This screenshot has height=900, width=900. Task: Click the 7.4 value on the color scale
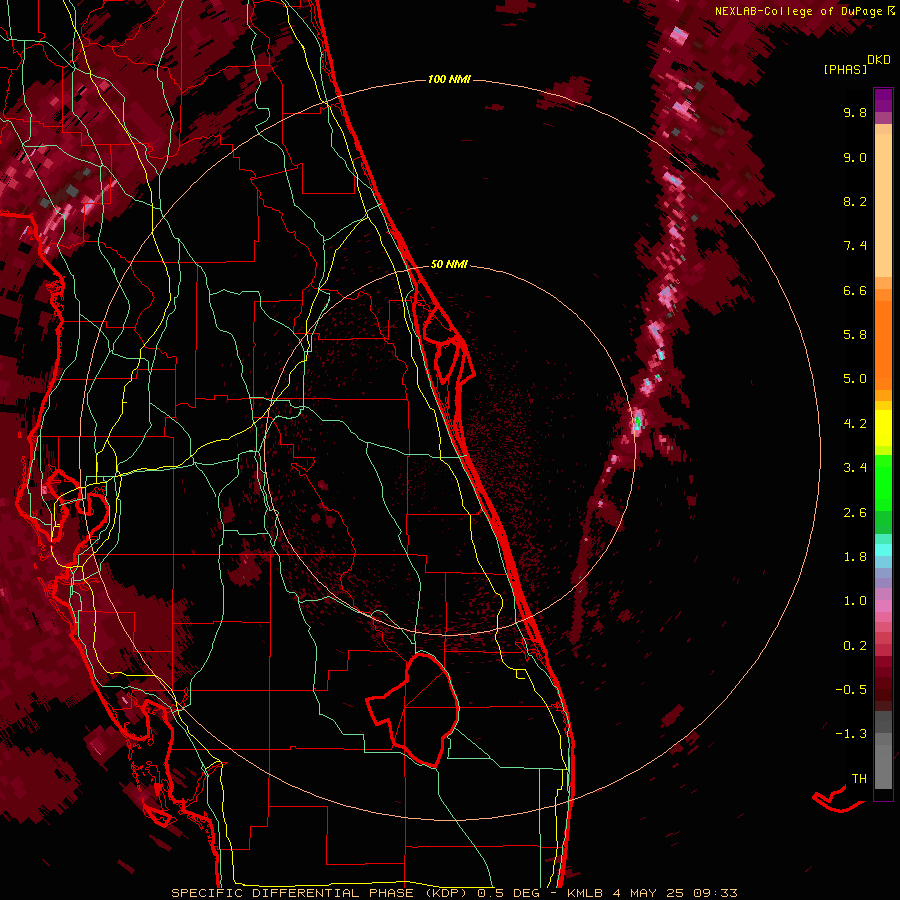855,246
